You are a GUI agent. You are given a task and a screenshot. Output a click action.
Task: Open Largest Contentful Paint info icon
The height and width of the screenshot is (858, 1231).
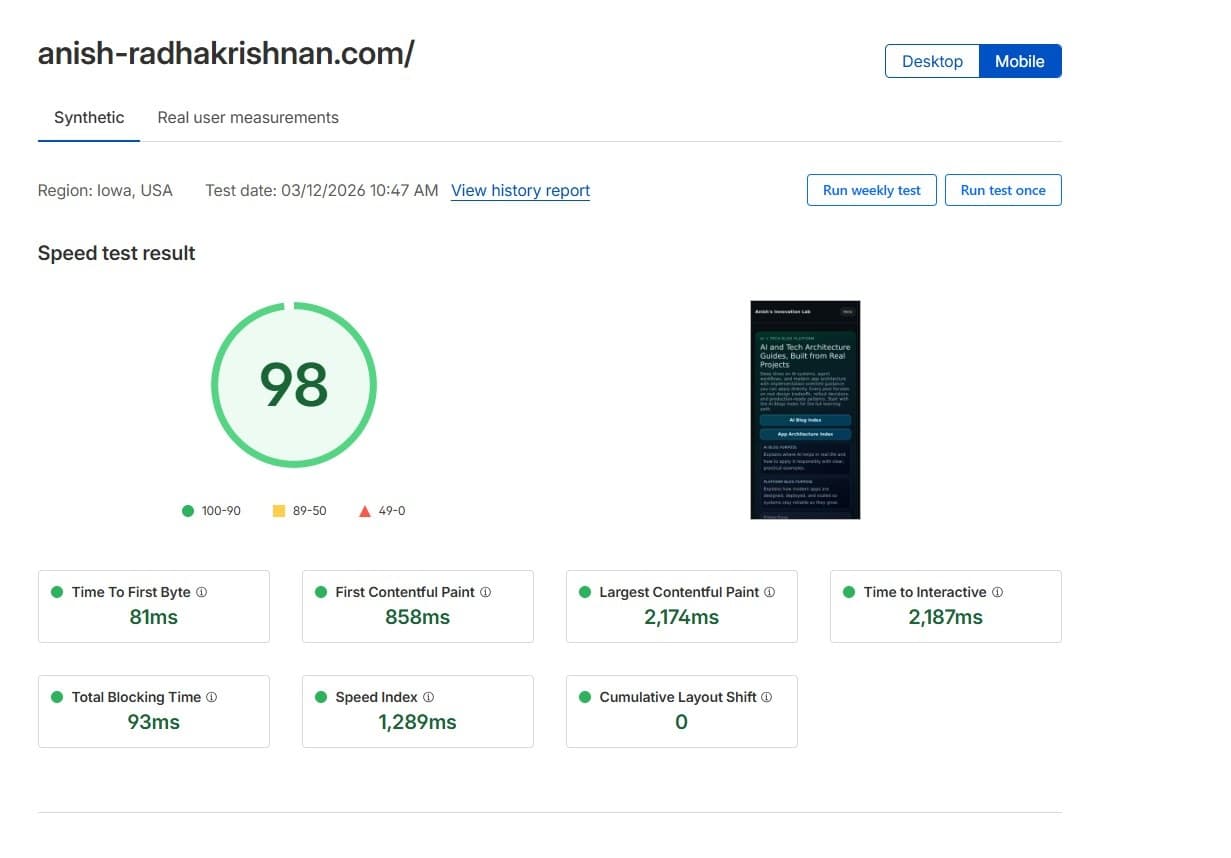[x=769, y=592]
